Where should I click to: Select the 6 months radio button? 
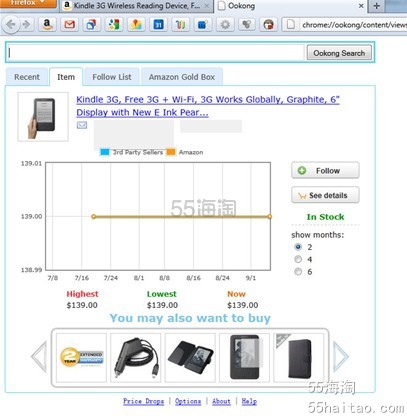(x=298, y=272)
